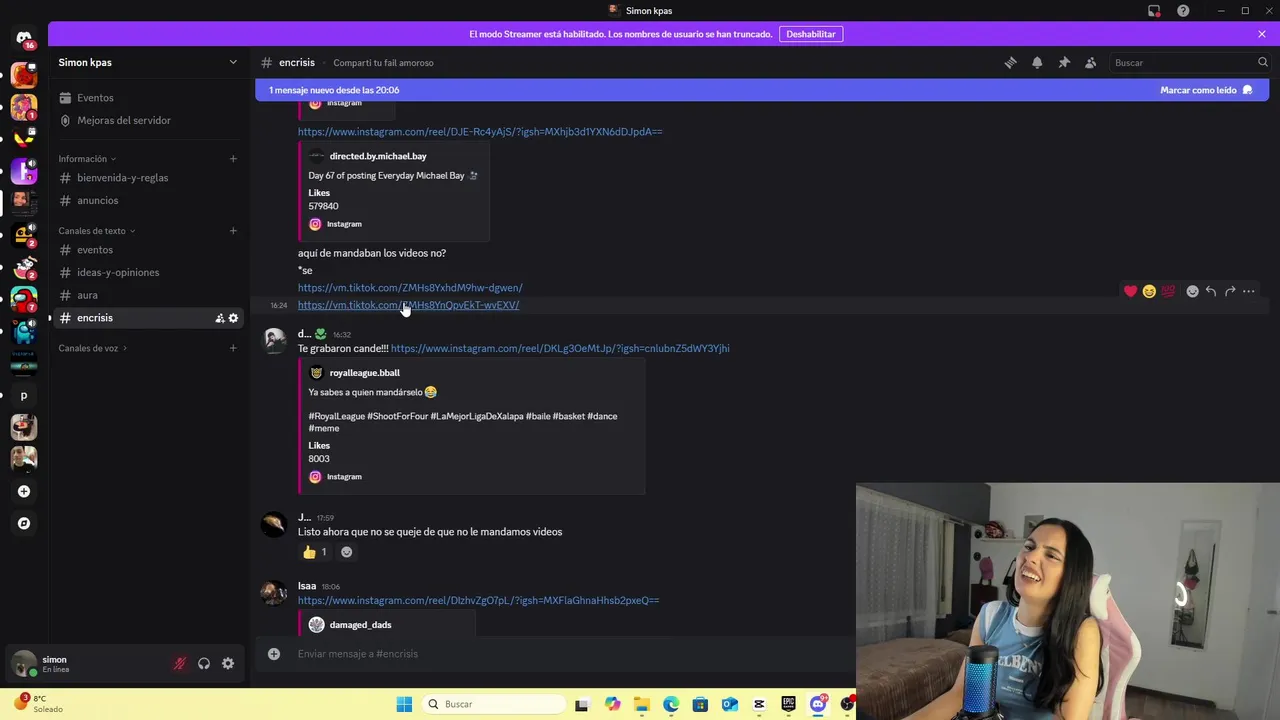React with laughing face emoji
1280x720 pixels.
point(1149,291)
